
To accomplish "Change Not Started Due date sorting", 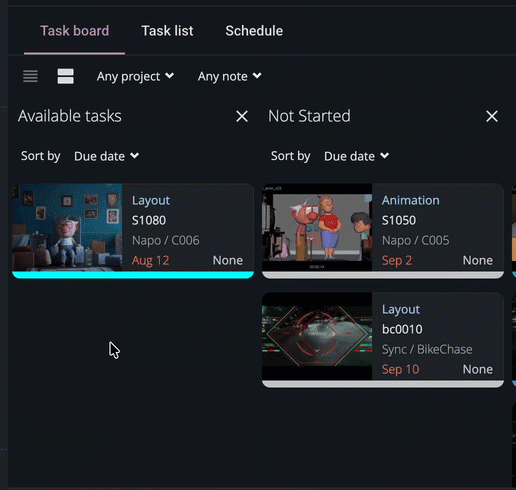I will coord(356,156).
